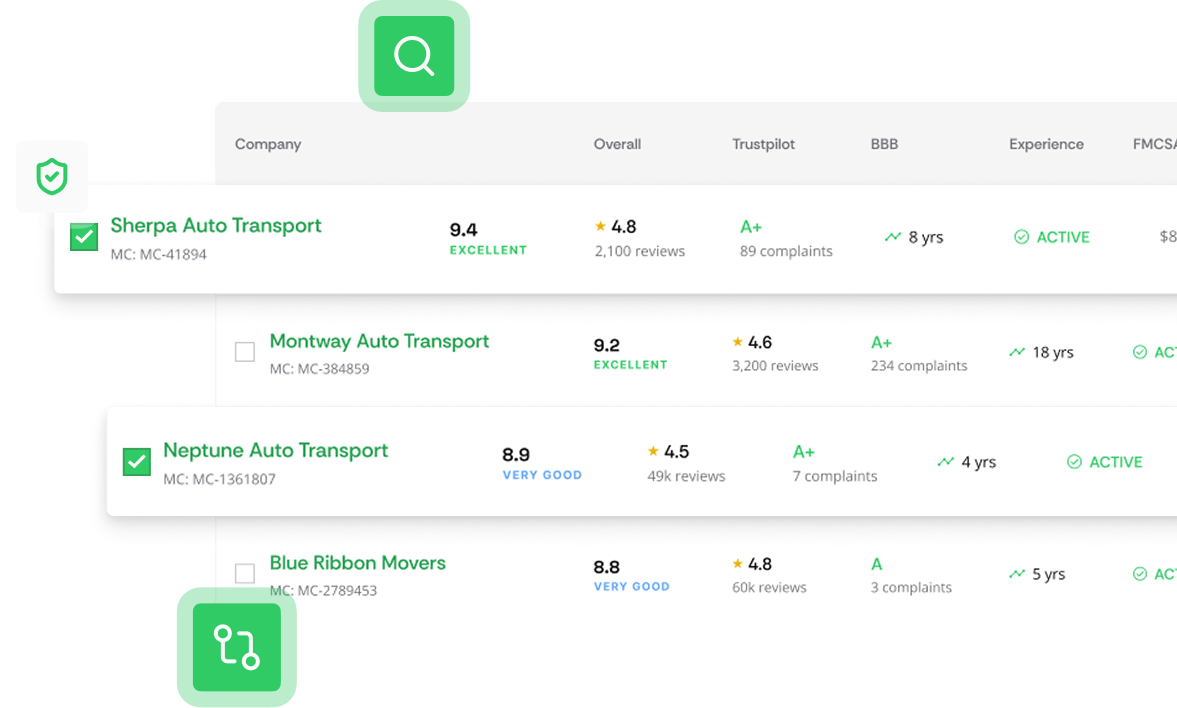Click the 234 complaints text
Image resolution: width=1177 pixels, height=708 pixels.
click(x=919, y=366)
